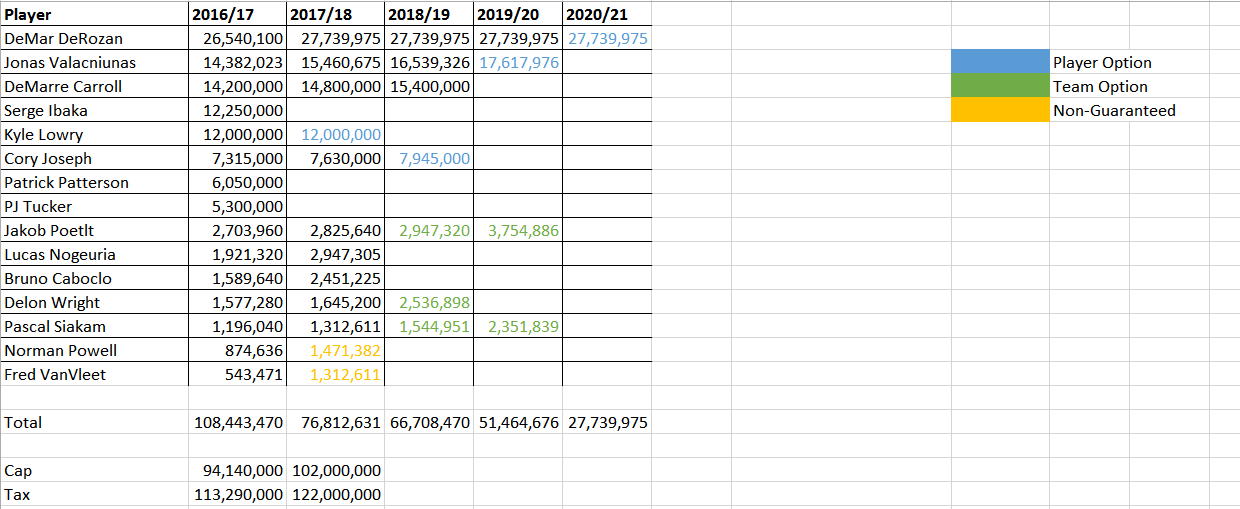This screenshot has height=509, width=1240.
Task: Select the blue 27,739,975 cell in DeRozan's row
Action: (x=607, y=38)
